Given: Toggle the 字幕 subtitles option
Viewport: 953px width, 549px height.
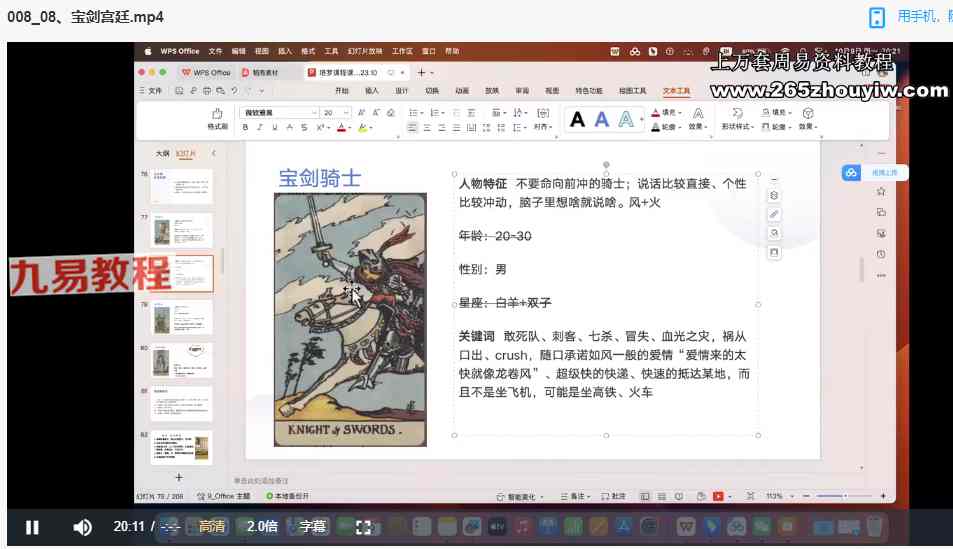Looking at the screenshot, I should click(x=312, y=527).
